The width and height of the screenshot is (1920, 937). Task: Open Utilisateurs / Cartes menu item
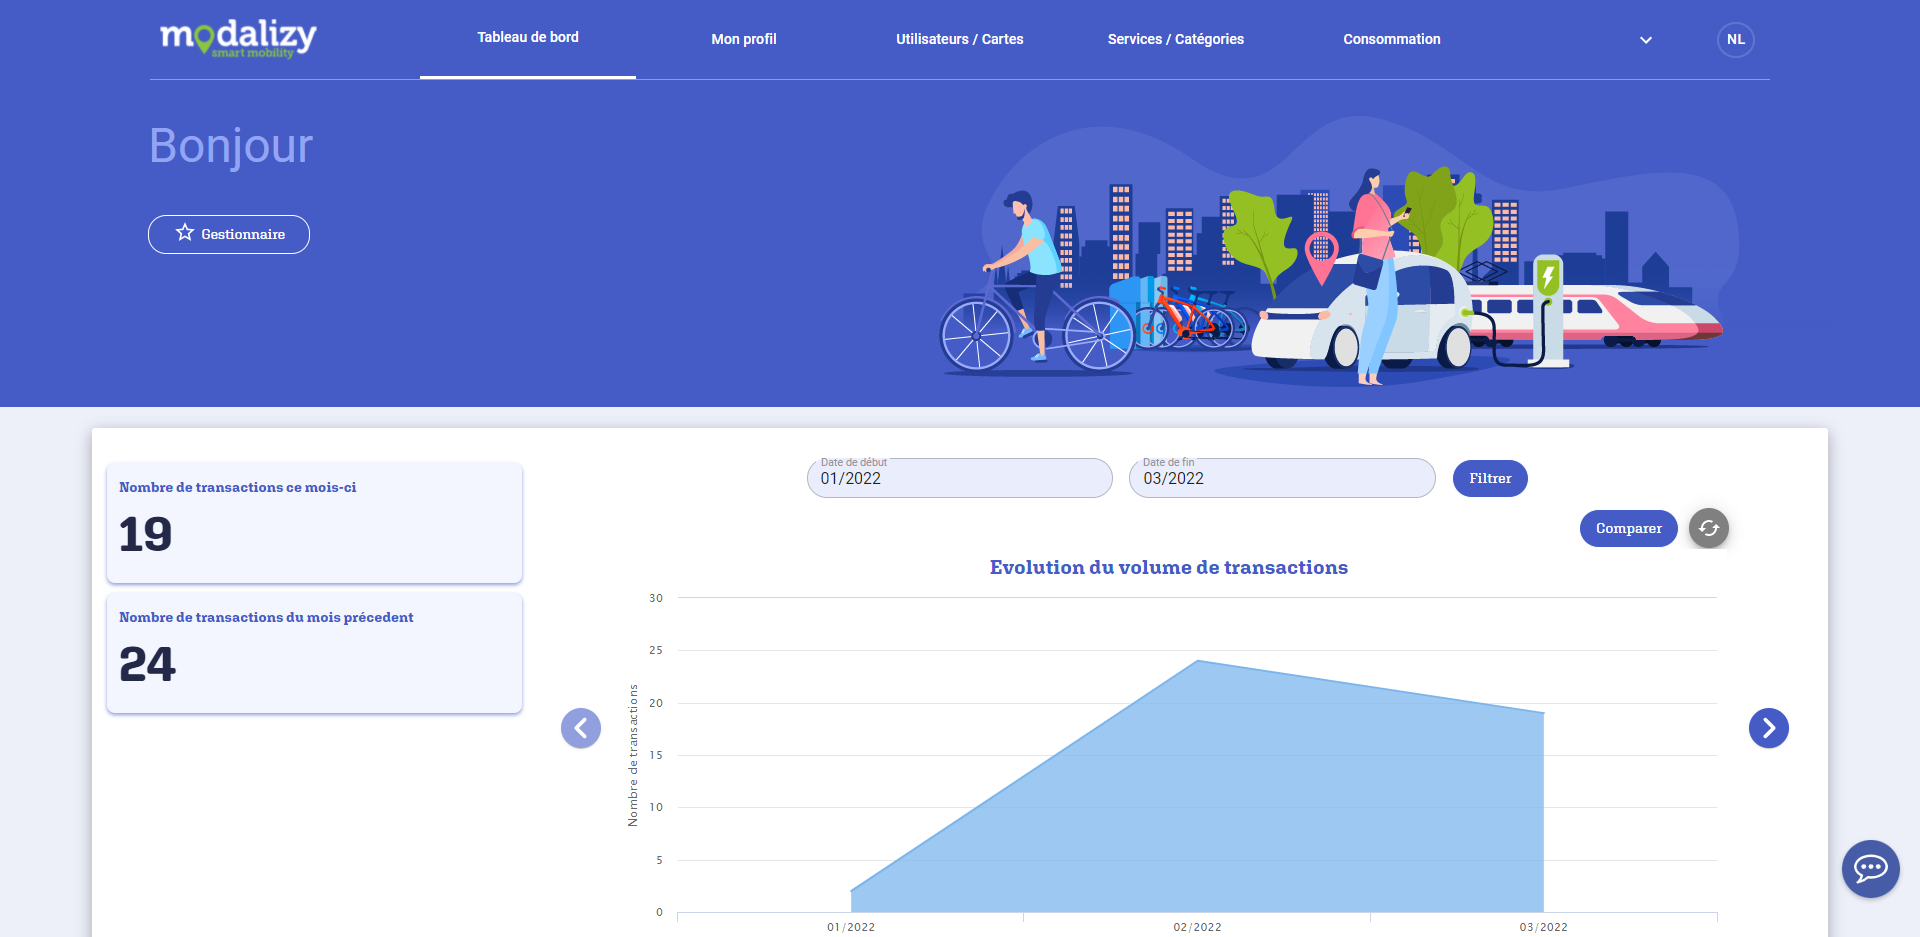[959, 39]
